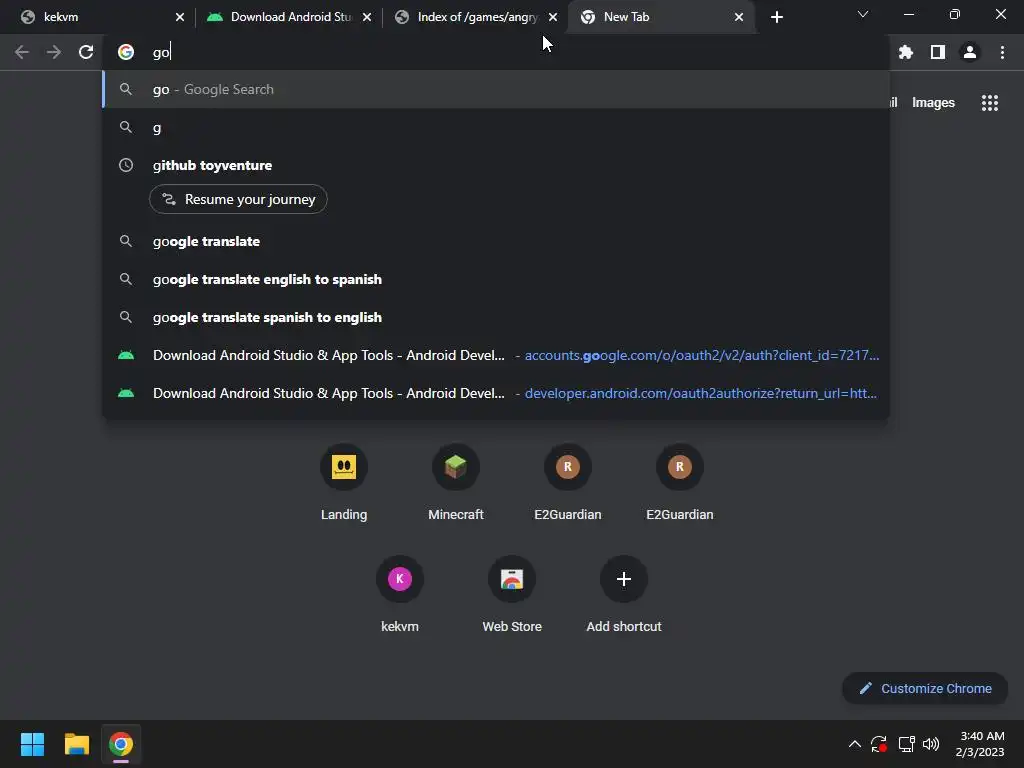Open Chrome's three-dot menu
Image resolution: width=1024 pixels, height=768 pixels.
click(1002, 52)
